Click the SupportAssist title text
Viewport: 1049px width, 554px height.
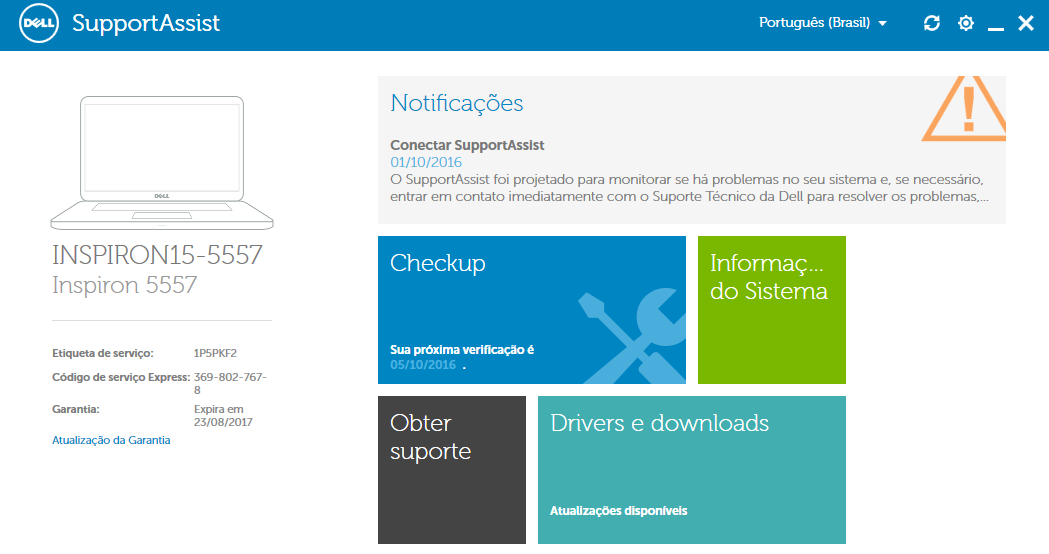point(146,23)
